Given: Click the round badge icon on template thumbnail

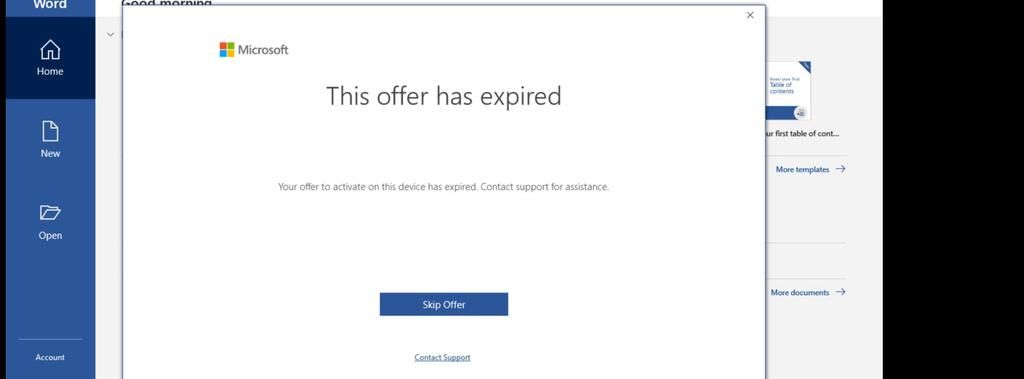Looking at the screenshot, I should click(x=800, y=113).
